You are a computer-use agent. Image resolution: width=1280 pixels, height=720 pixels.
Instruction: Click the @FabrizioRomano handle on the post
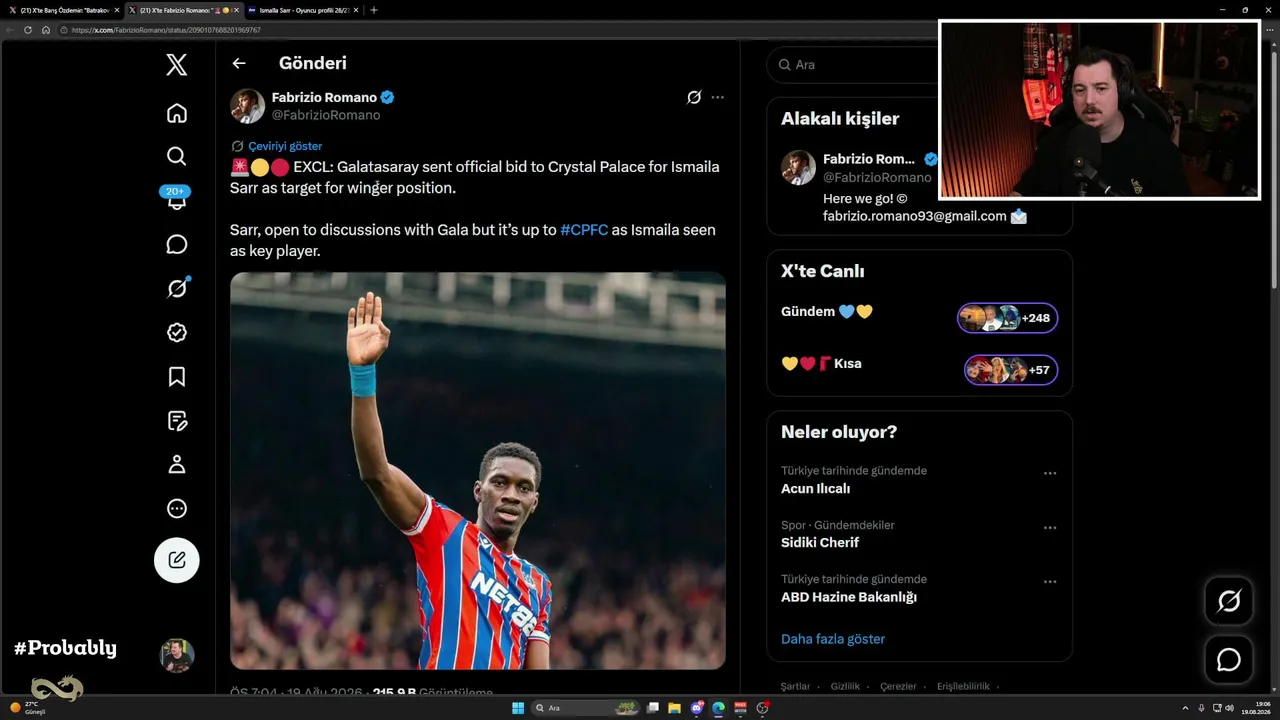click(x=326, y=115)
